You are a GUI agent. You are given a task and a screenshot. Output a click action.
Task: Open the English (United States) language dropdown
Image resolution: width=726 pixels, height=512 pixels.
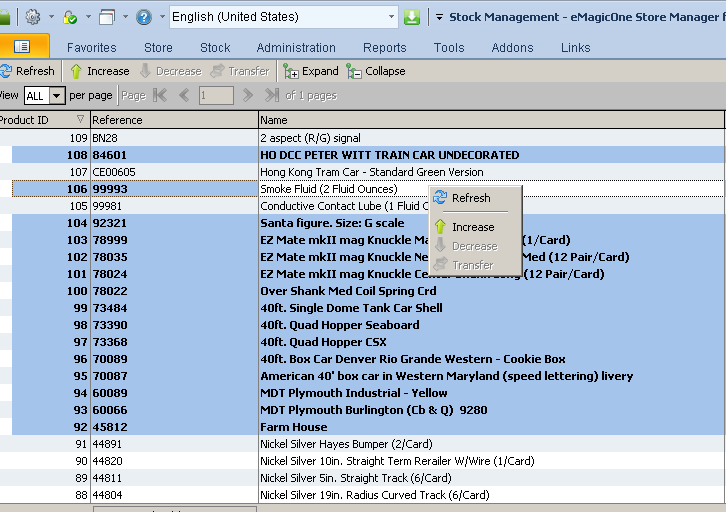pyautogui.click(x=391, y=17)
